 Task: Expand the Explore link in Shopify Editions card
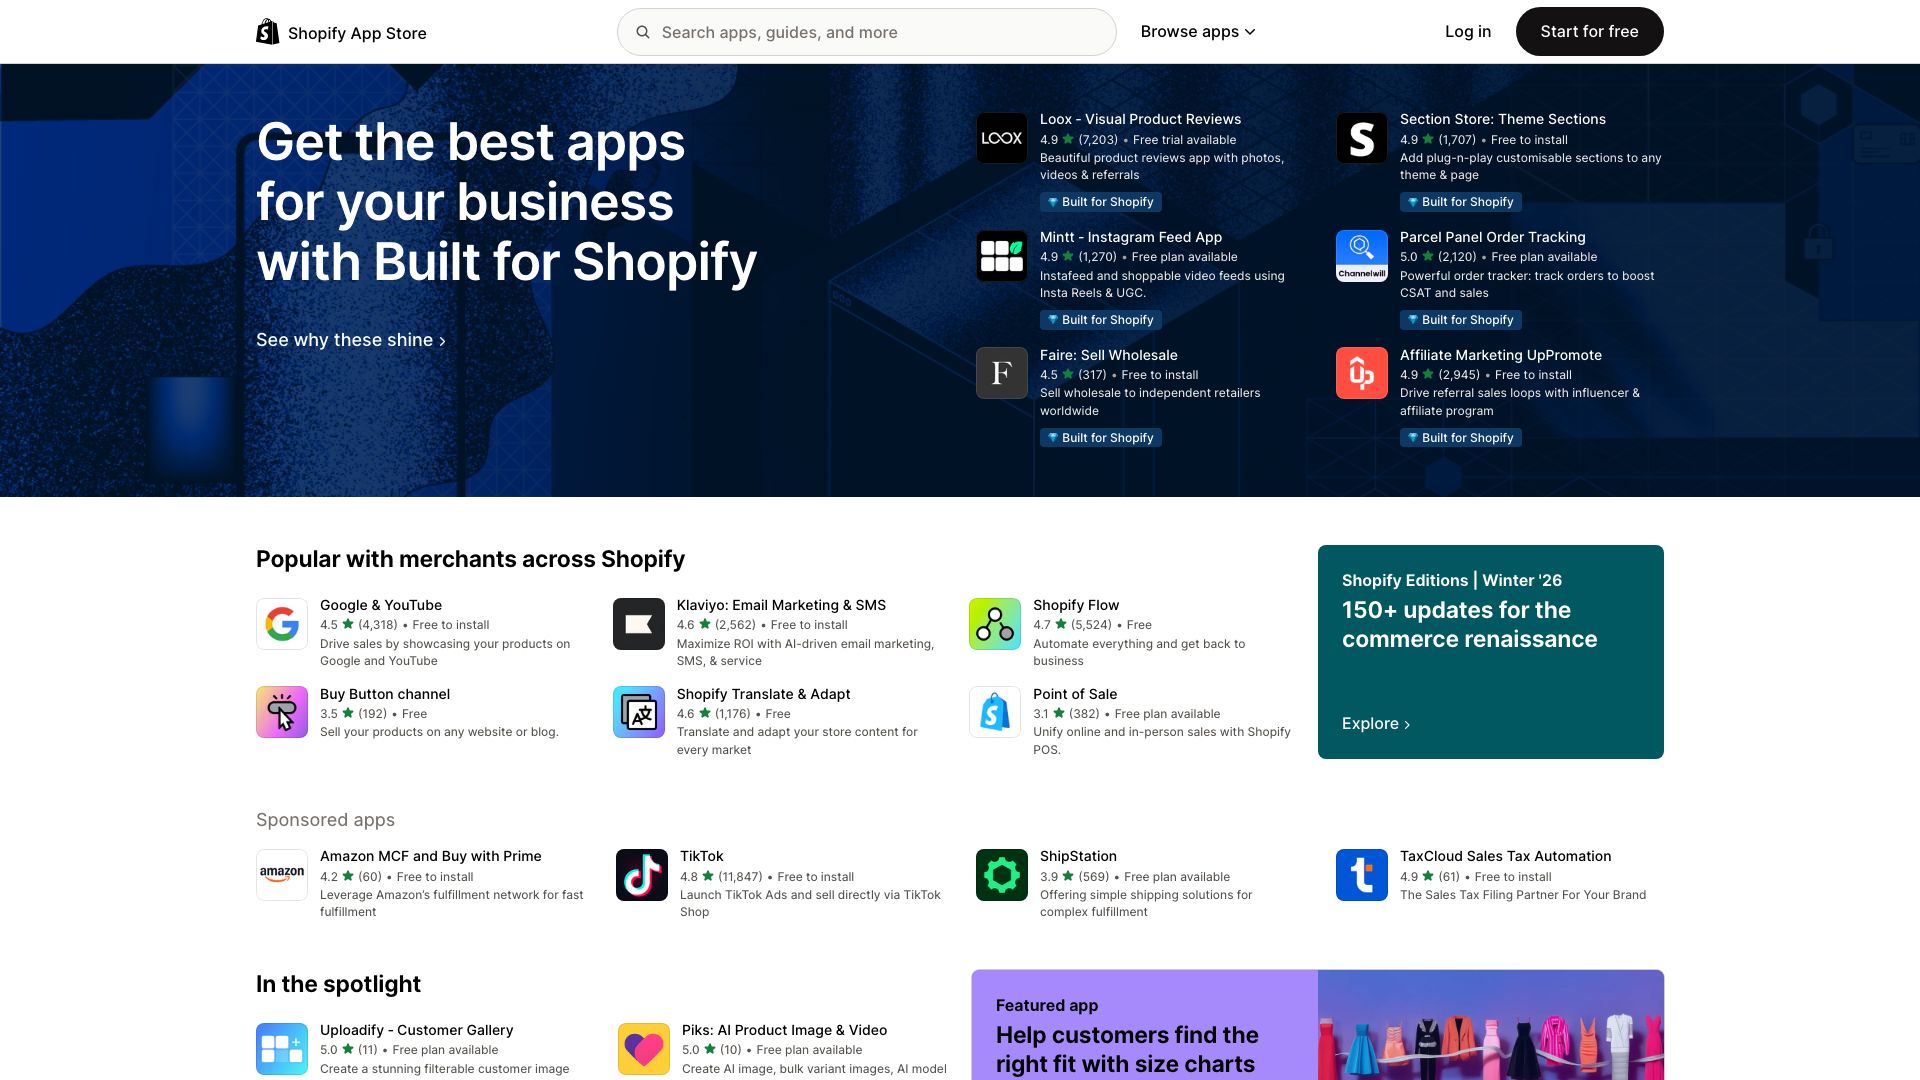(x=1376, y=723)
